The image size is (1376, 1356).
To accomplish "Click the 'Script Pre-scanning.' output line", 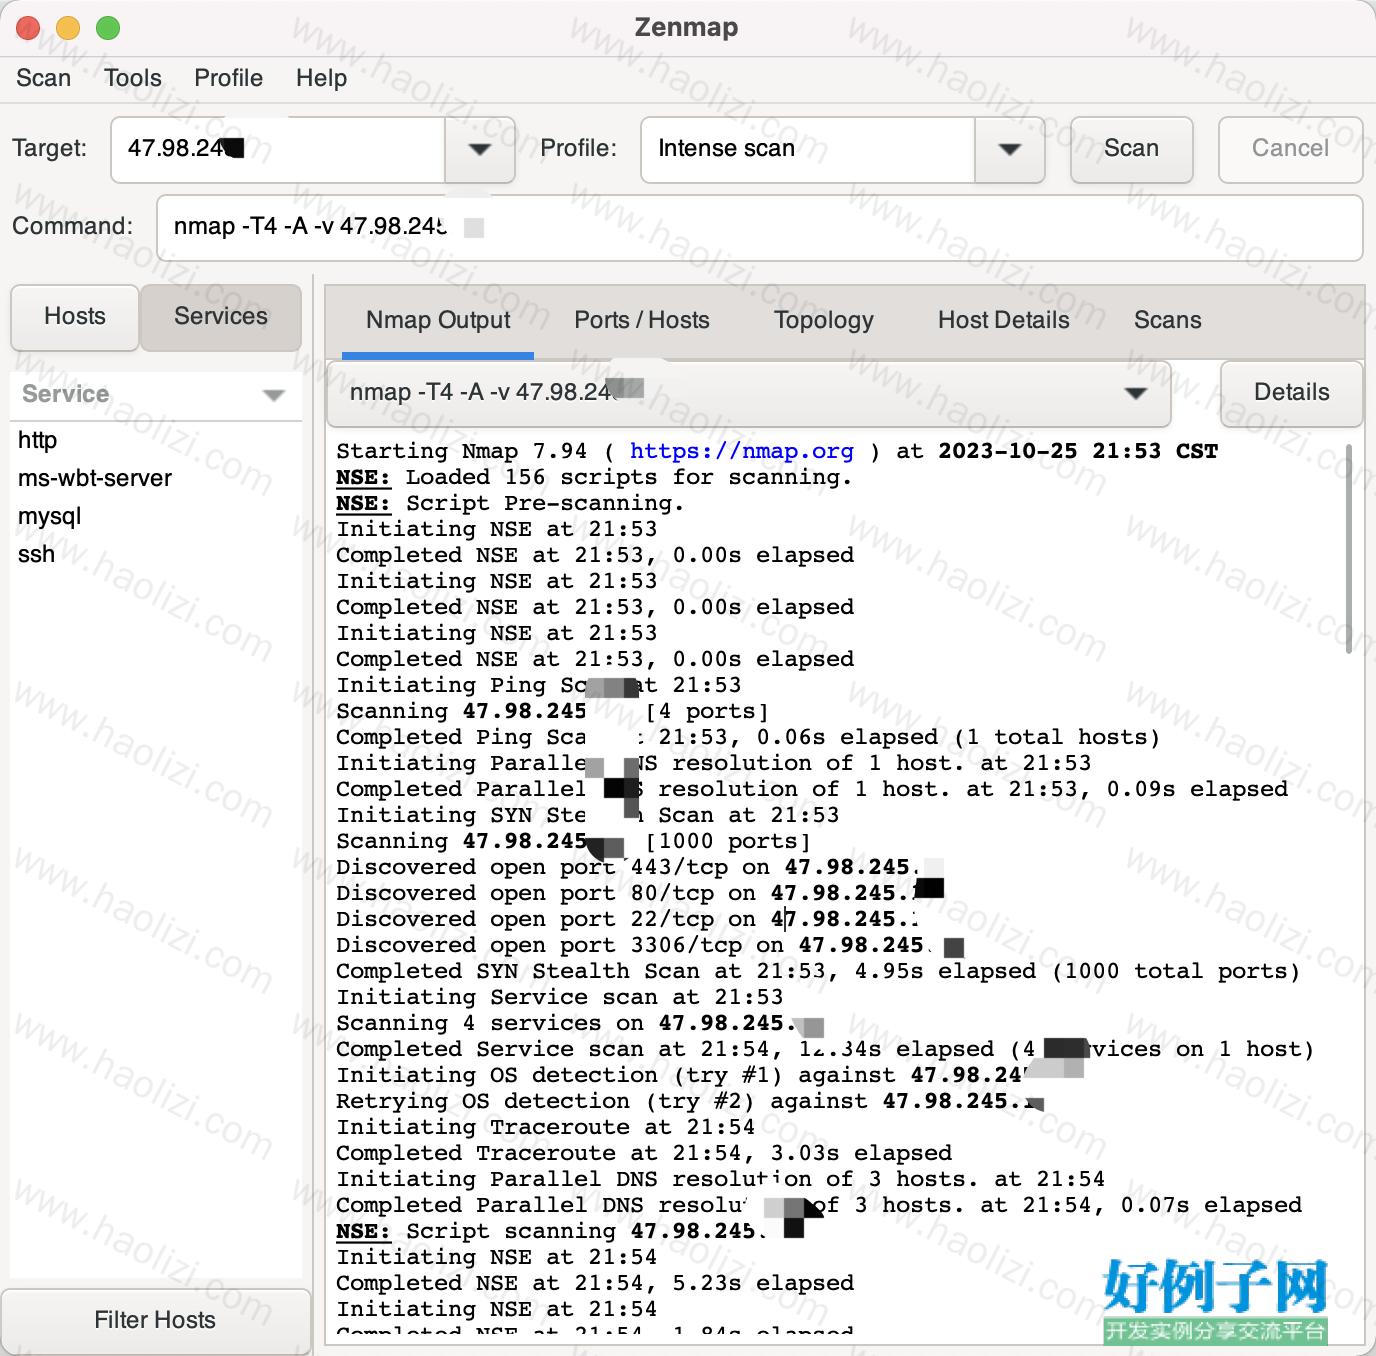I will (510, 503).
